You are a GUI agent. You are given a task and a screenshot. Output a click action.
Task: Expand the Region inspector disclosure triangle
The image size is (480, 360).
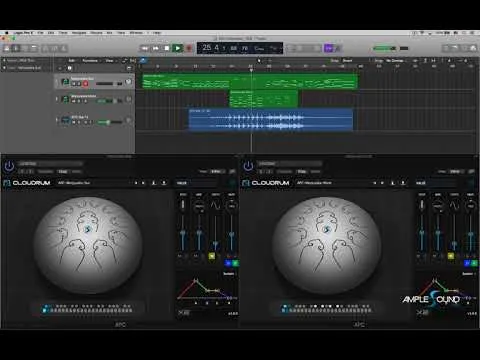pos(4,60)
